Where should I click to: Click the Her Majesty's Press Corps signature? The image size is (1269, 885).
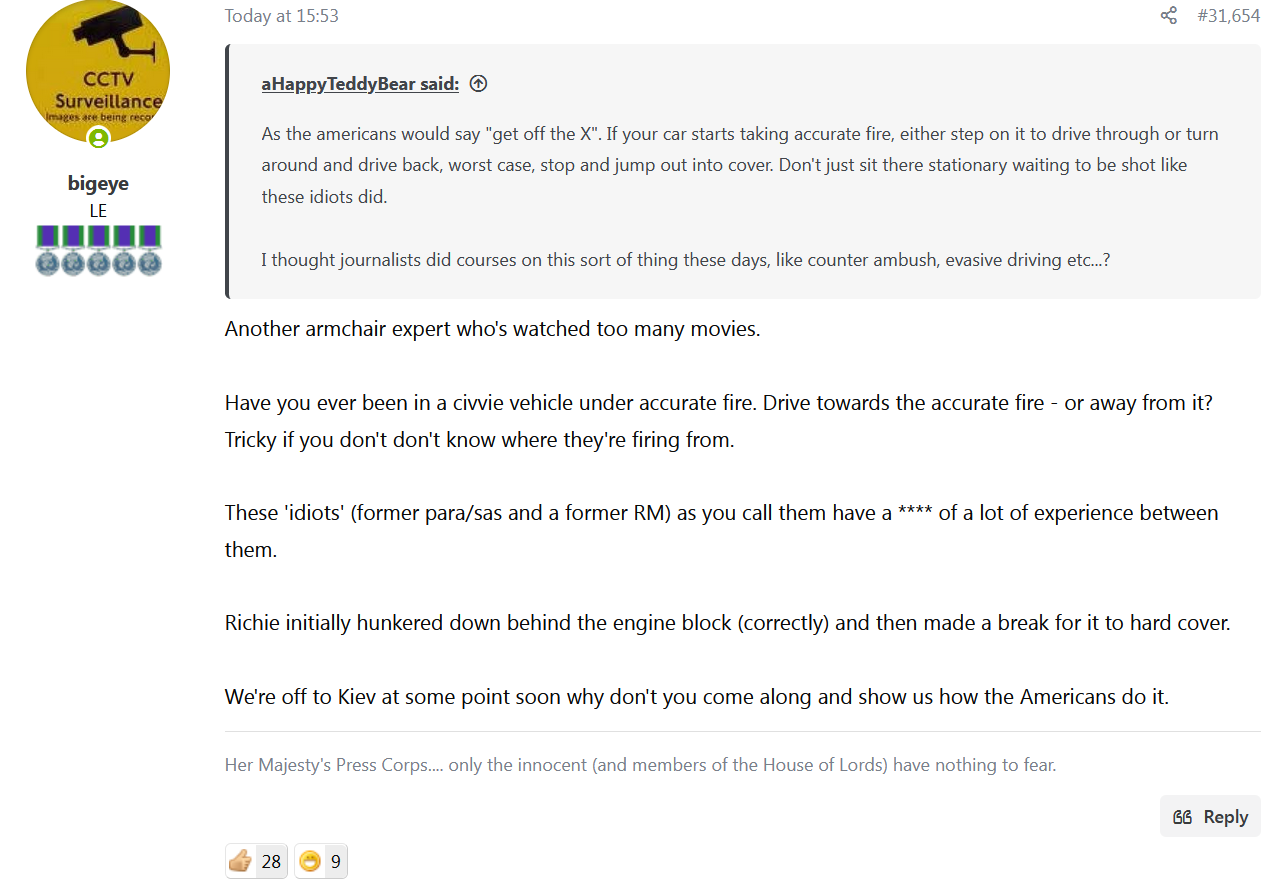(x=640, y=765)
